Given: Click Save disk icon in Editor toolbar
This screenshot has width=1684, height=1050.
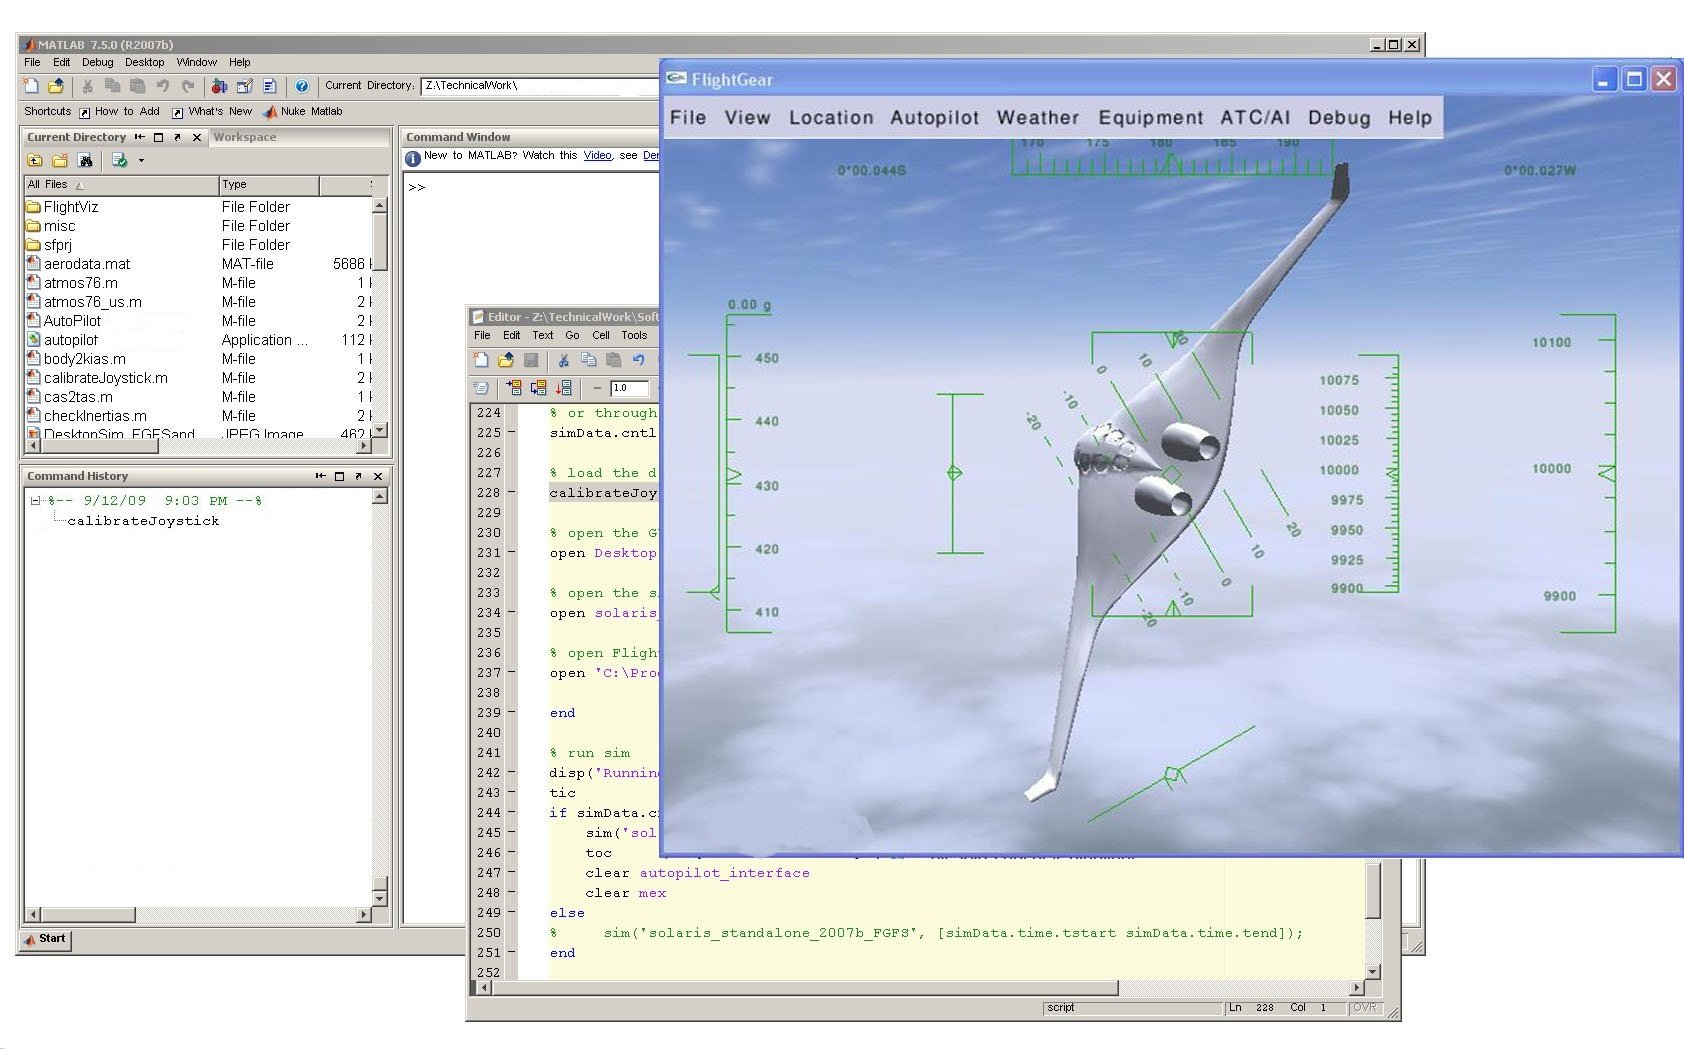Looking at the screenshot, I should pyautogui.click(x=531, y=360).
